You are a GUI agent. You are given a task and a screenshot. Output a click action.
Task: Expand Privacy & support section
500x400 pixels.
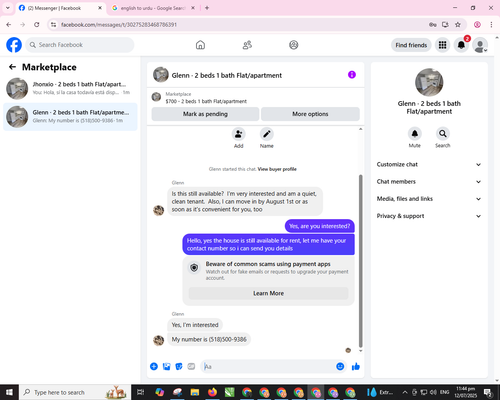429,216
